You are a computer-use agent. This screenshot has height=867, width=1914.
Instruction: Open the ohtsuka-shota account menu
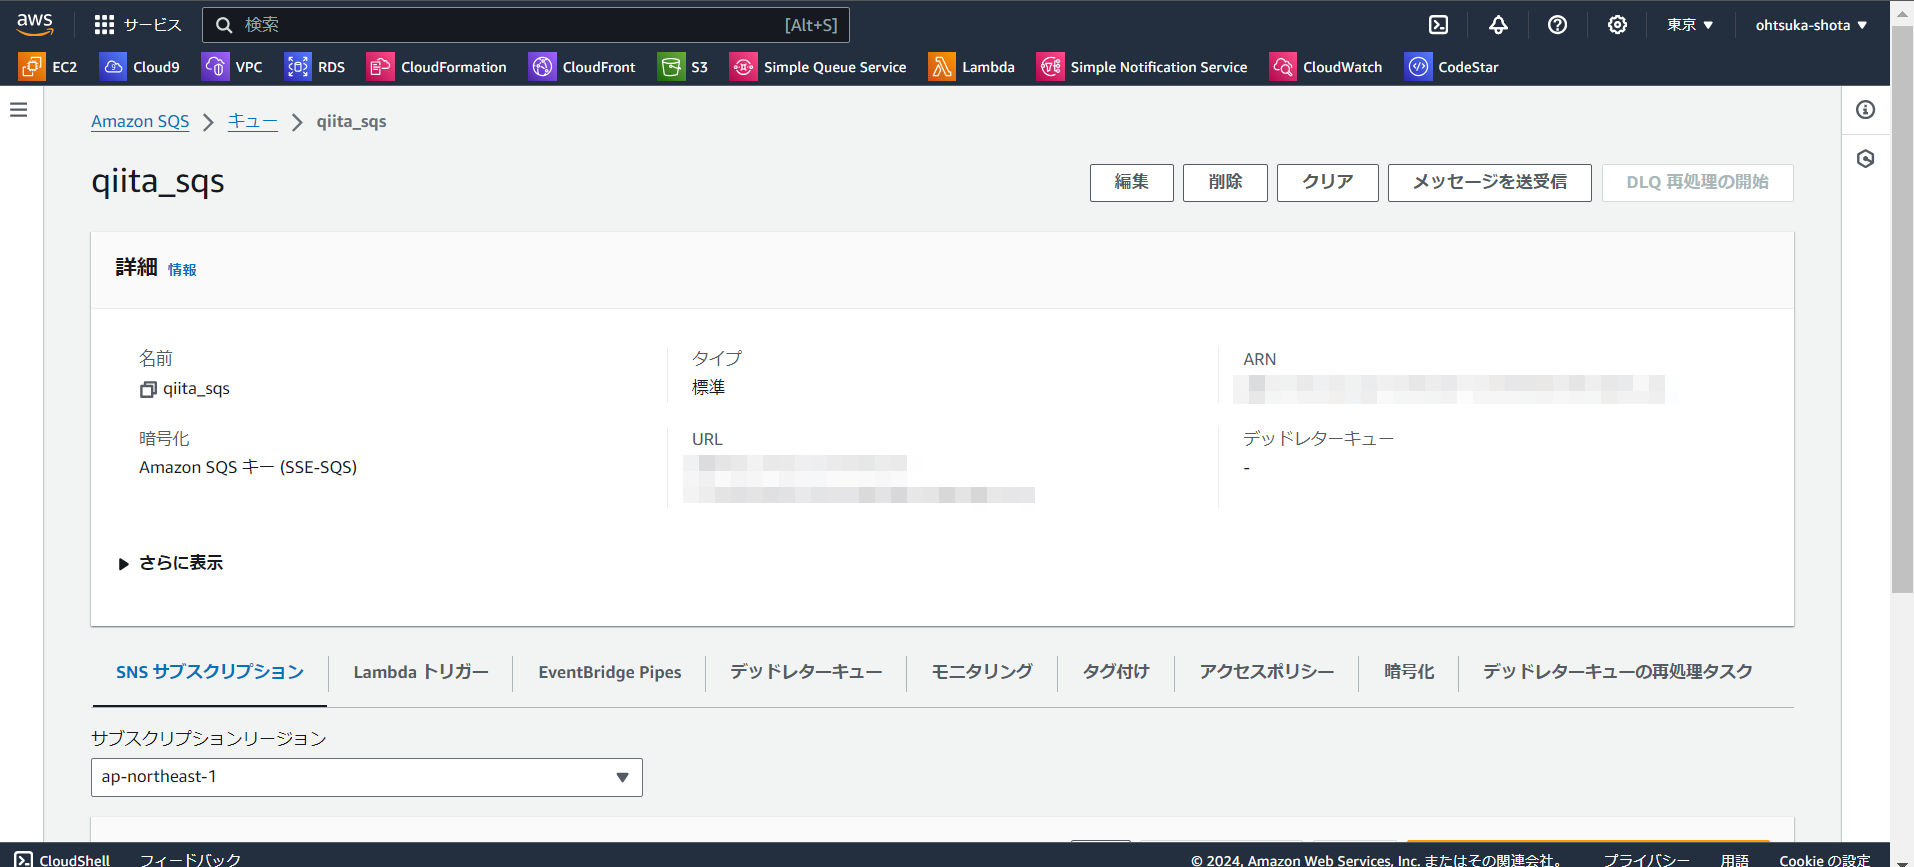coord(1812,25)
